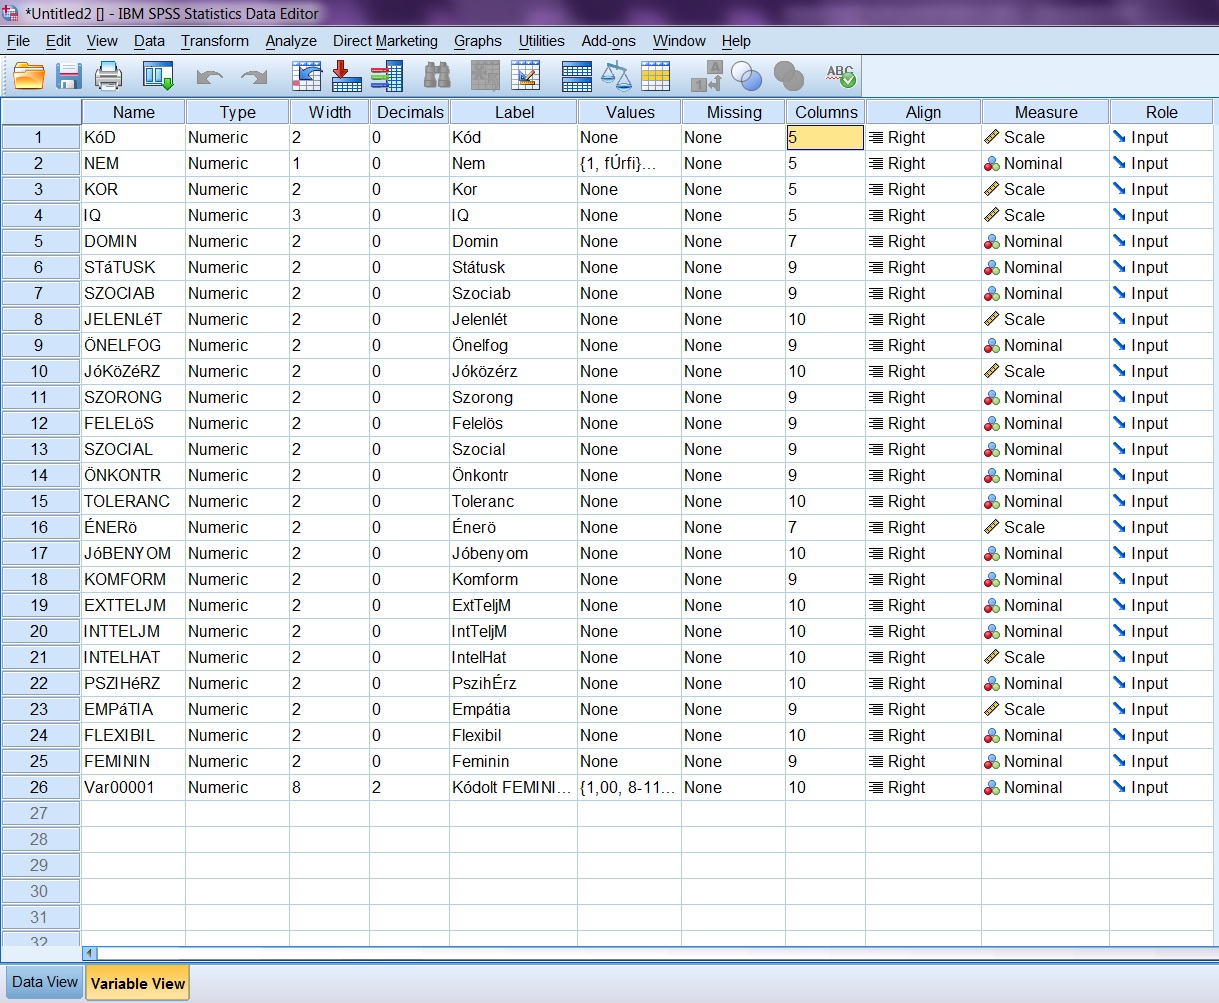The image size is (1219, 1003).
Task: Open the Analyze menu
Action: [x=291, y=41]
